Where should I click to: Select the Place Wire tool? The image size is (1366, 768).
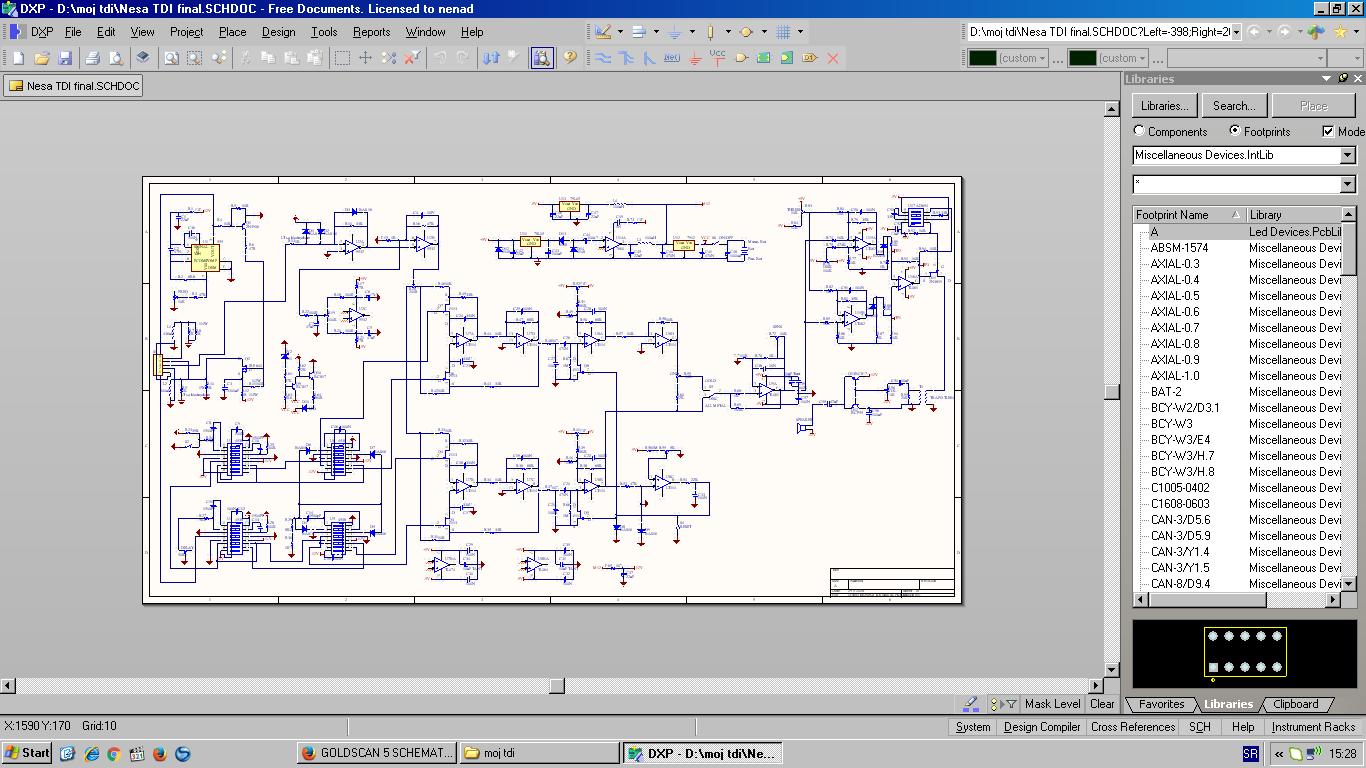604,58
